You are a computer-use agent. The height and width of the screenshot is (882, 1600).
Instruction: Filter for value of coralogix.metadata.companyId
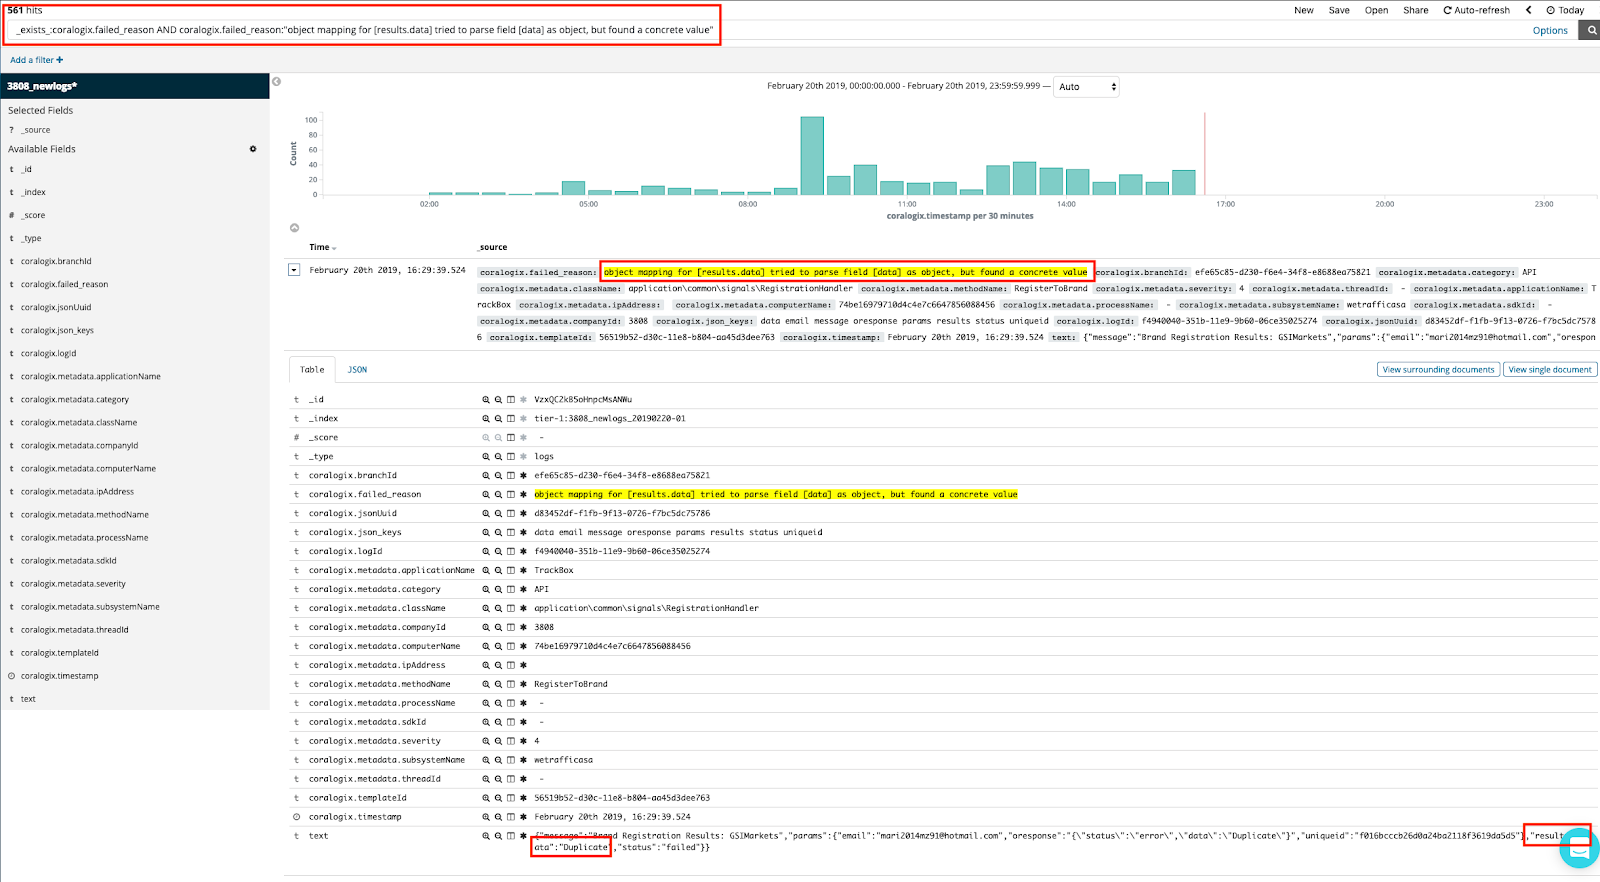click(x=486, y=628)
